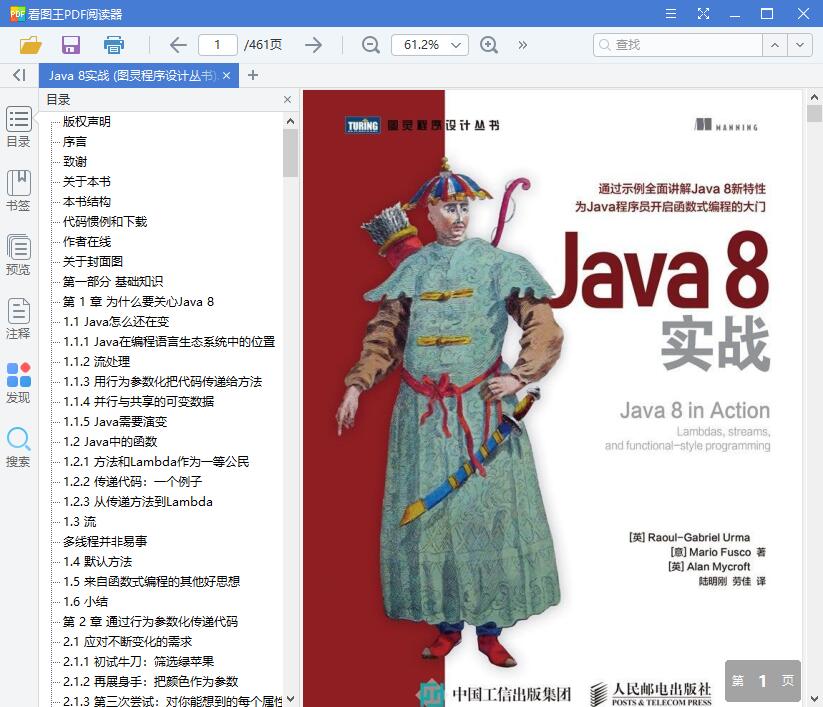Show more toolbar tools with the double chevron
Image resolution: width=823 pixels, height=707 pixels.
(522, 45)
